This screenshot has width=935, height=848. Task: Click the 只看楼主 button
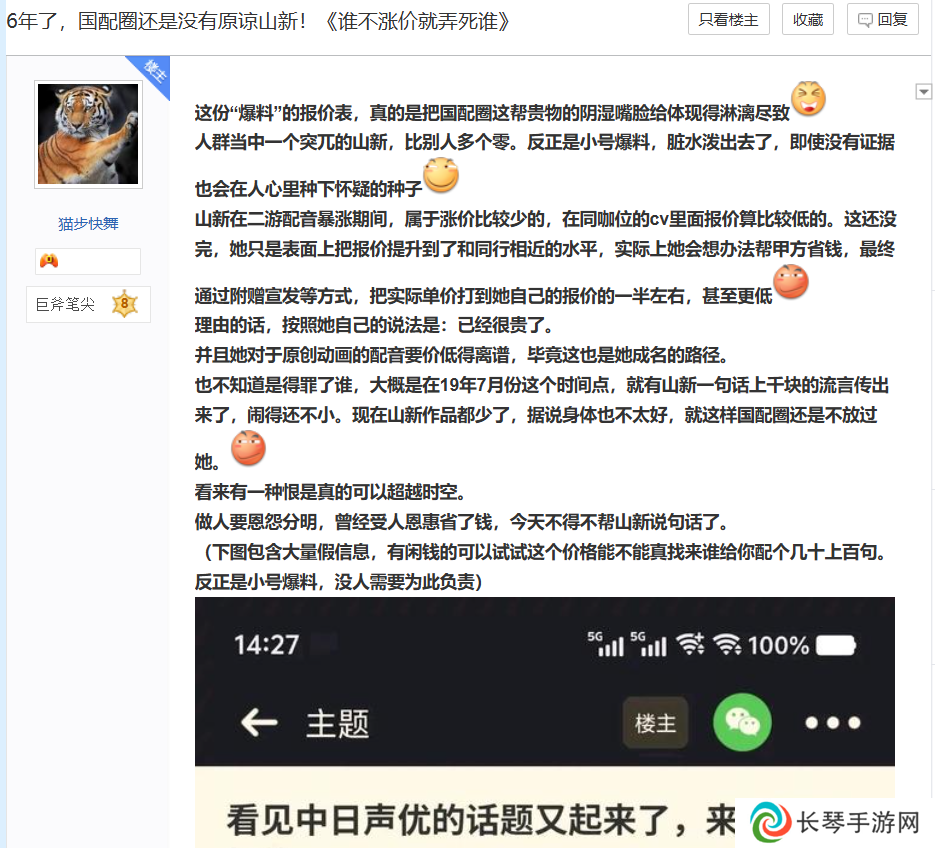(x=728, y=20)
